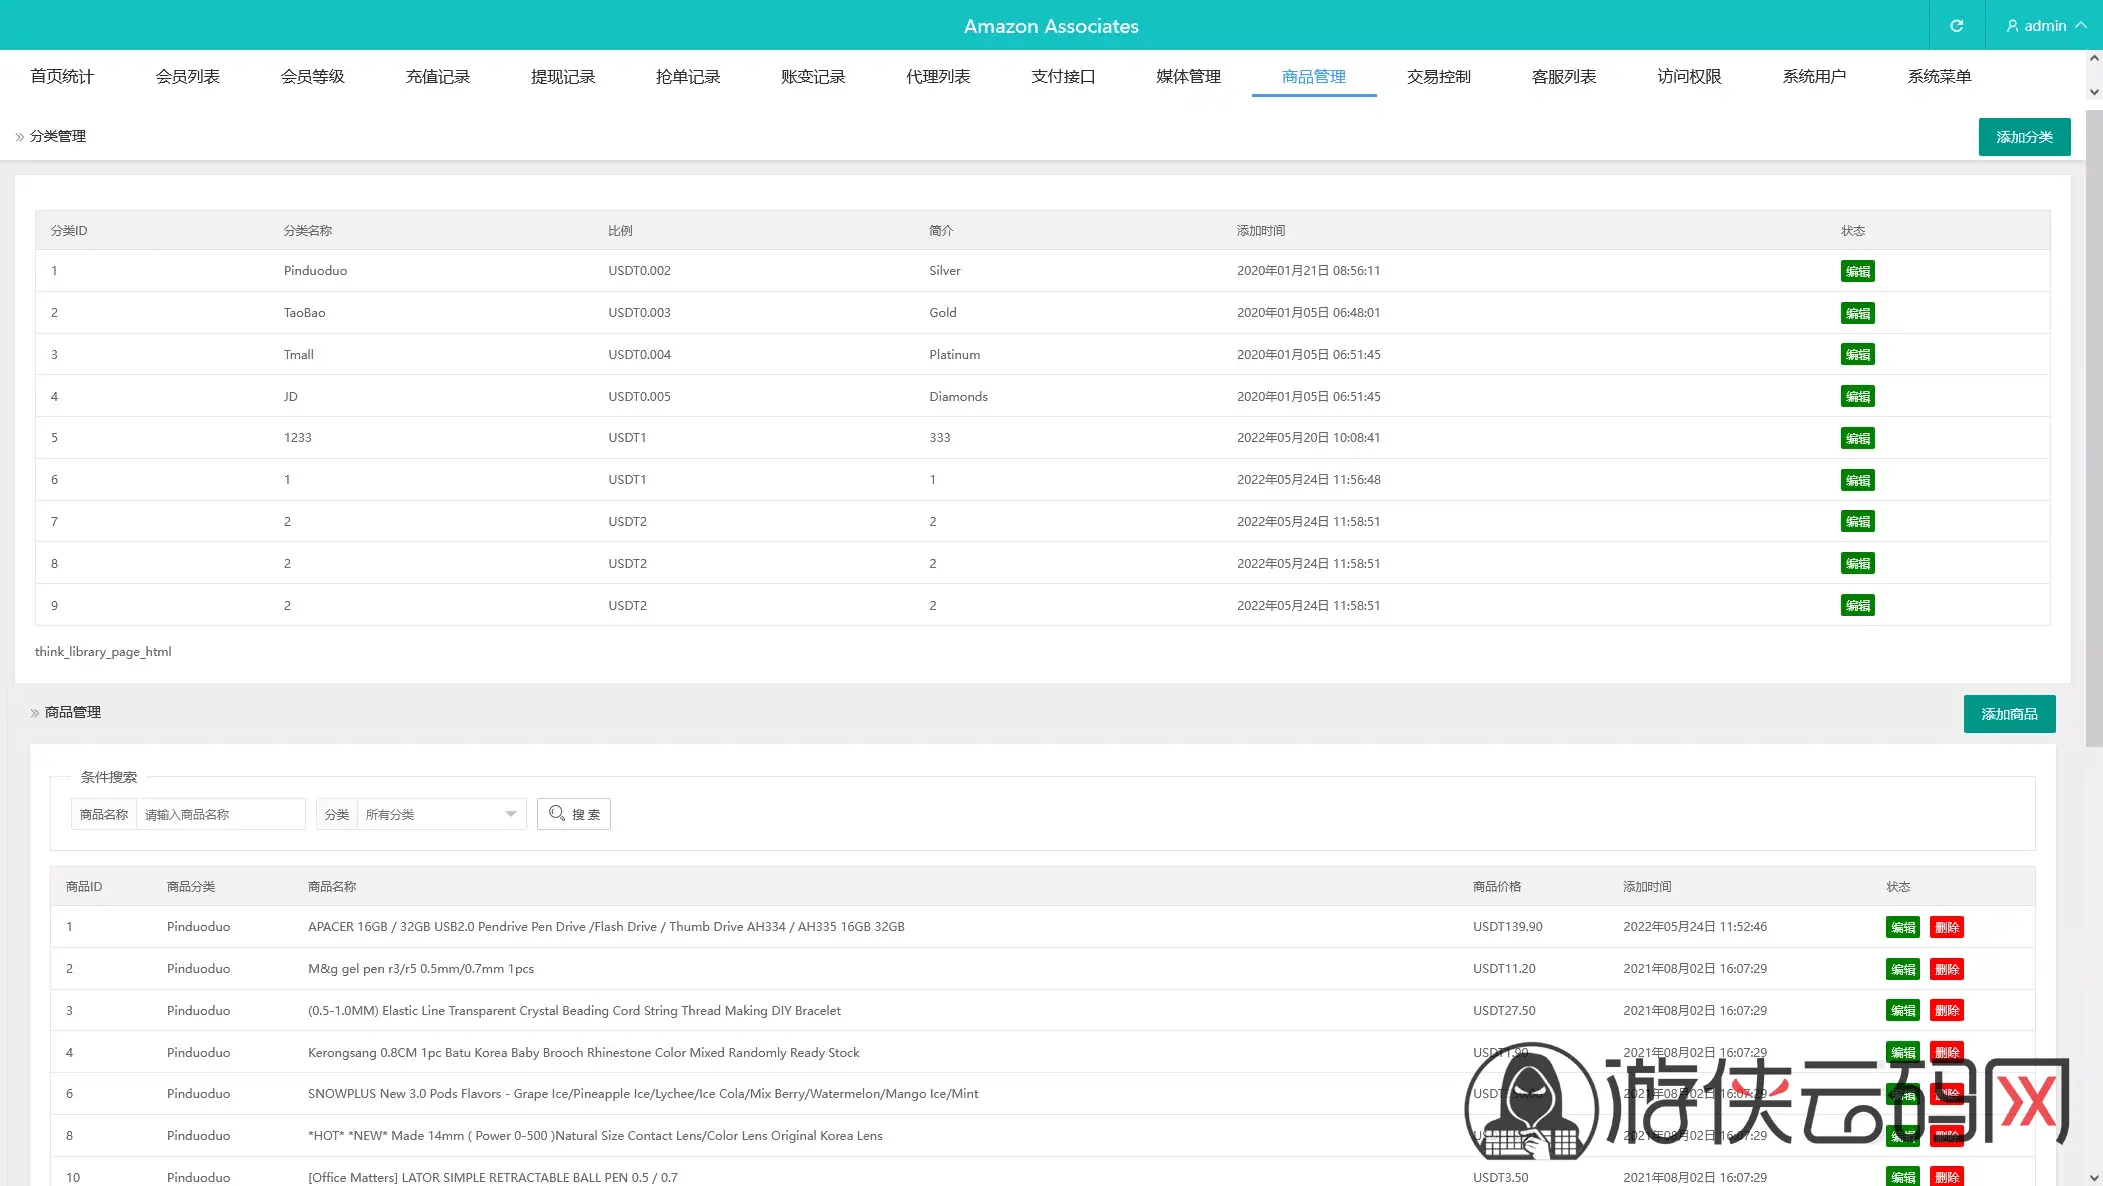Open the 系统菜单 tab
The image size is (2103, 1186).
1938,77
